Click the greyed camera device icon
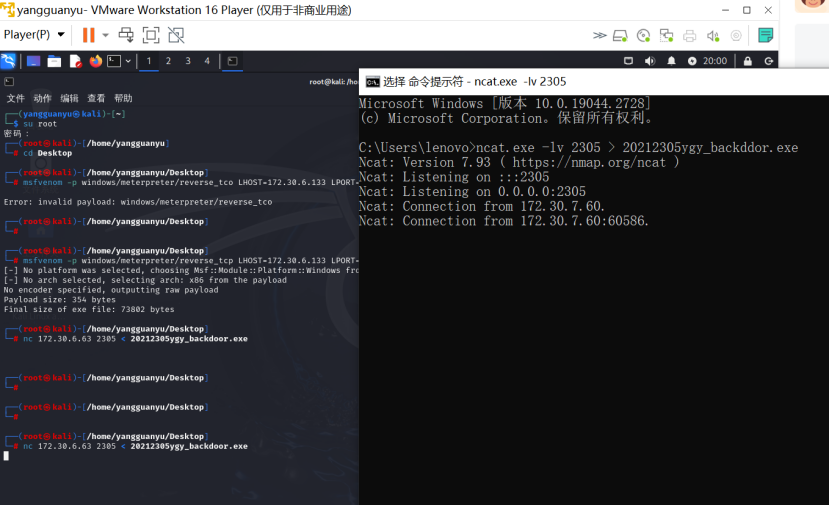 (x=736, y=36)
